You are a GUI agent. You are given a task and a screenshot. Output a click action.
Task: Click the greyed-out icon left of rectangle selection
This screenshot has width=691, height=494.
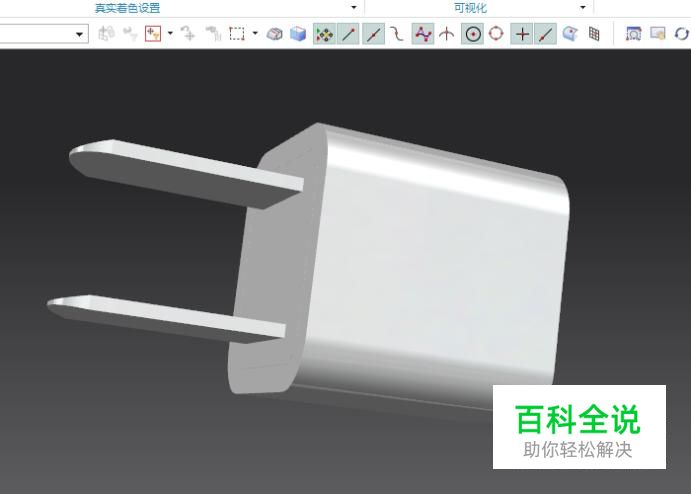213,33
